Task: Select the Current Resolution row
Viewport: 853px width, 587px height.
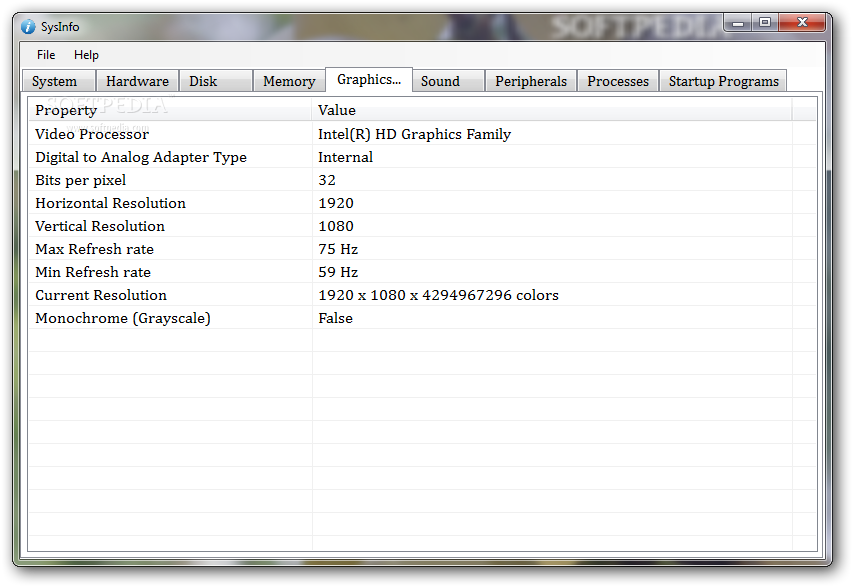Action: 422,295
